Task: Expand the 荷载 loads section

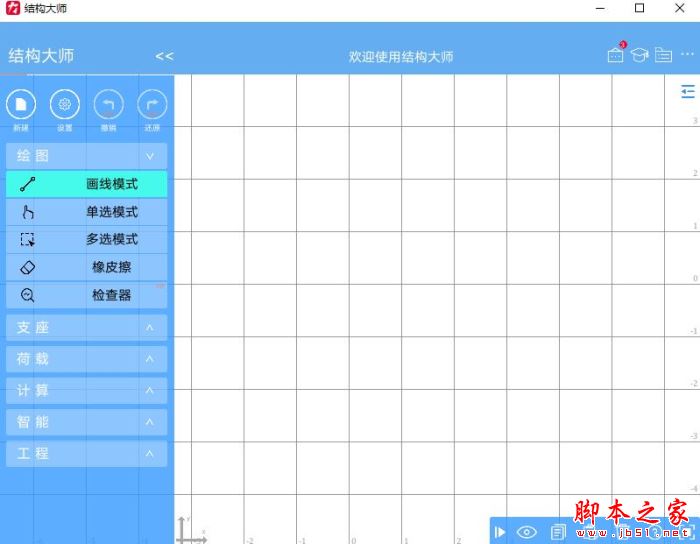Action: click(x=87, y=359)
